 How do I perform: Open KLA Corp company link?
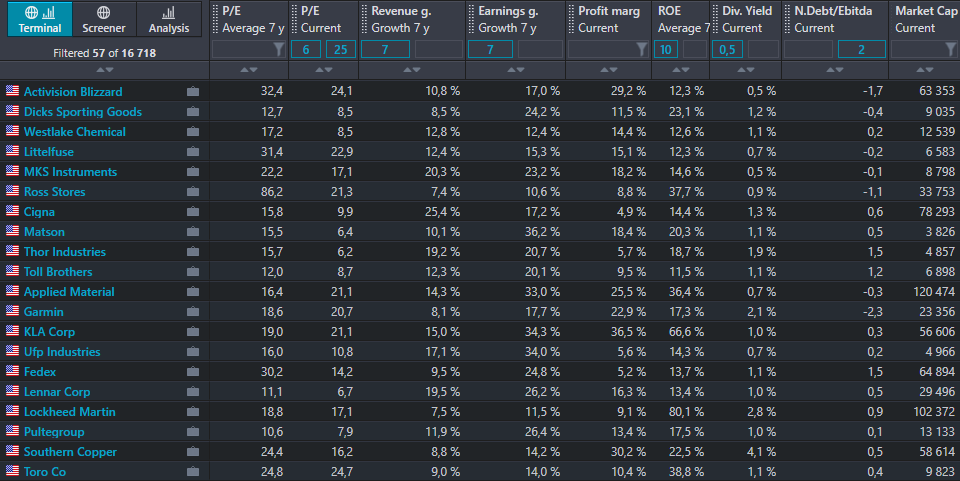pyautogui.click(x=49, y=332)
